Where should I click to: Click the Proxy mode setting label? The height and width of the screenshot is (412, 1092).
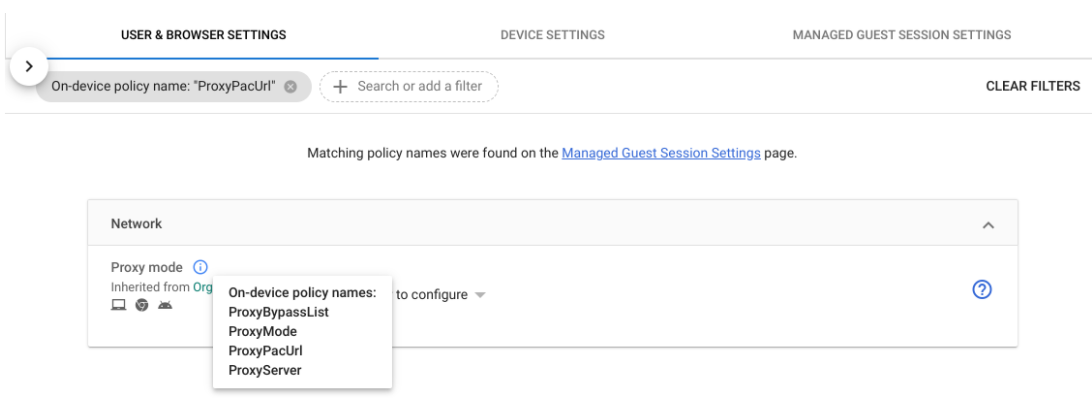tap(146, 267)
